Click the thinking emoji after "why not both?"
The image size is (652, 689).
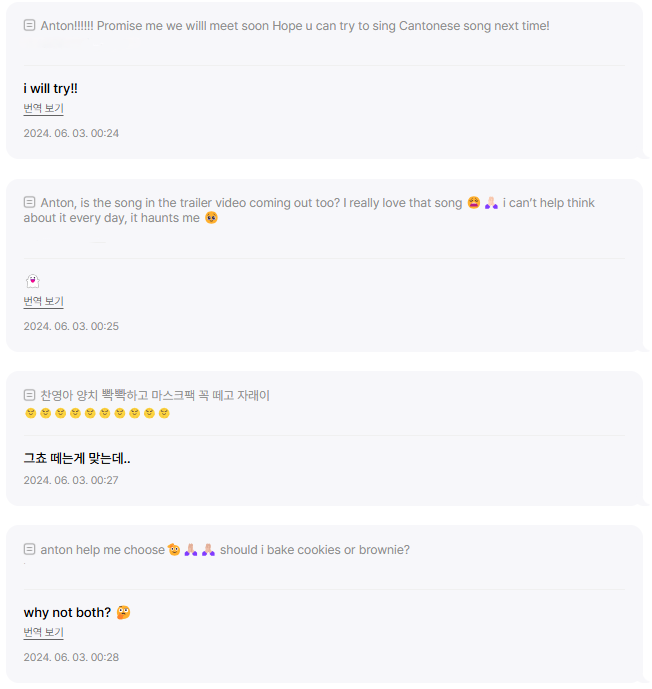point(124,612)
